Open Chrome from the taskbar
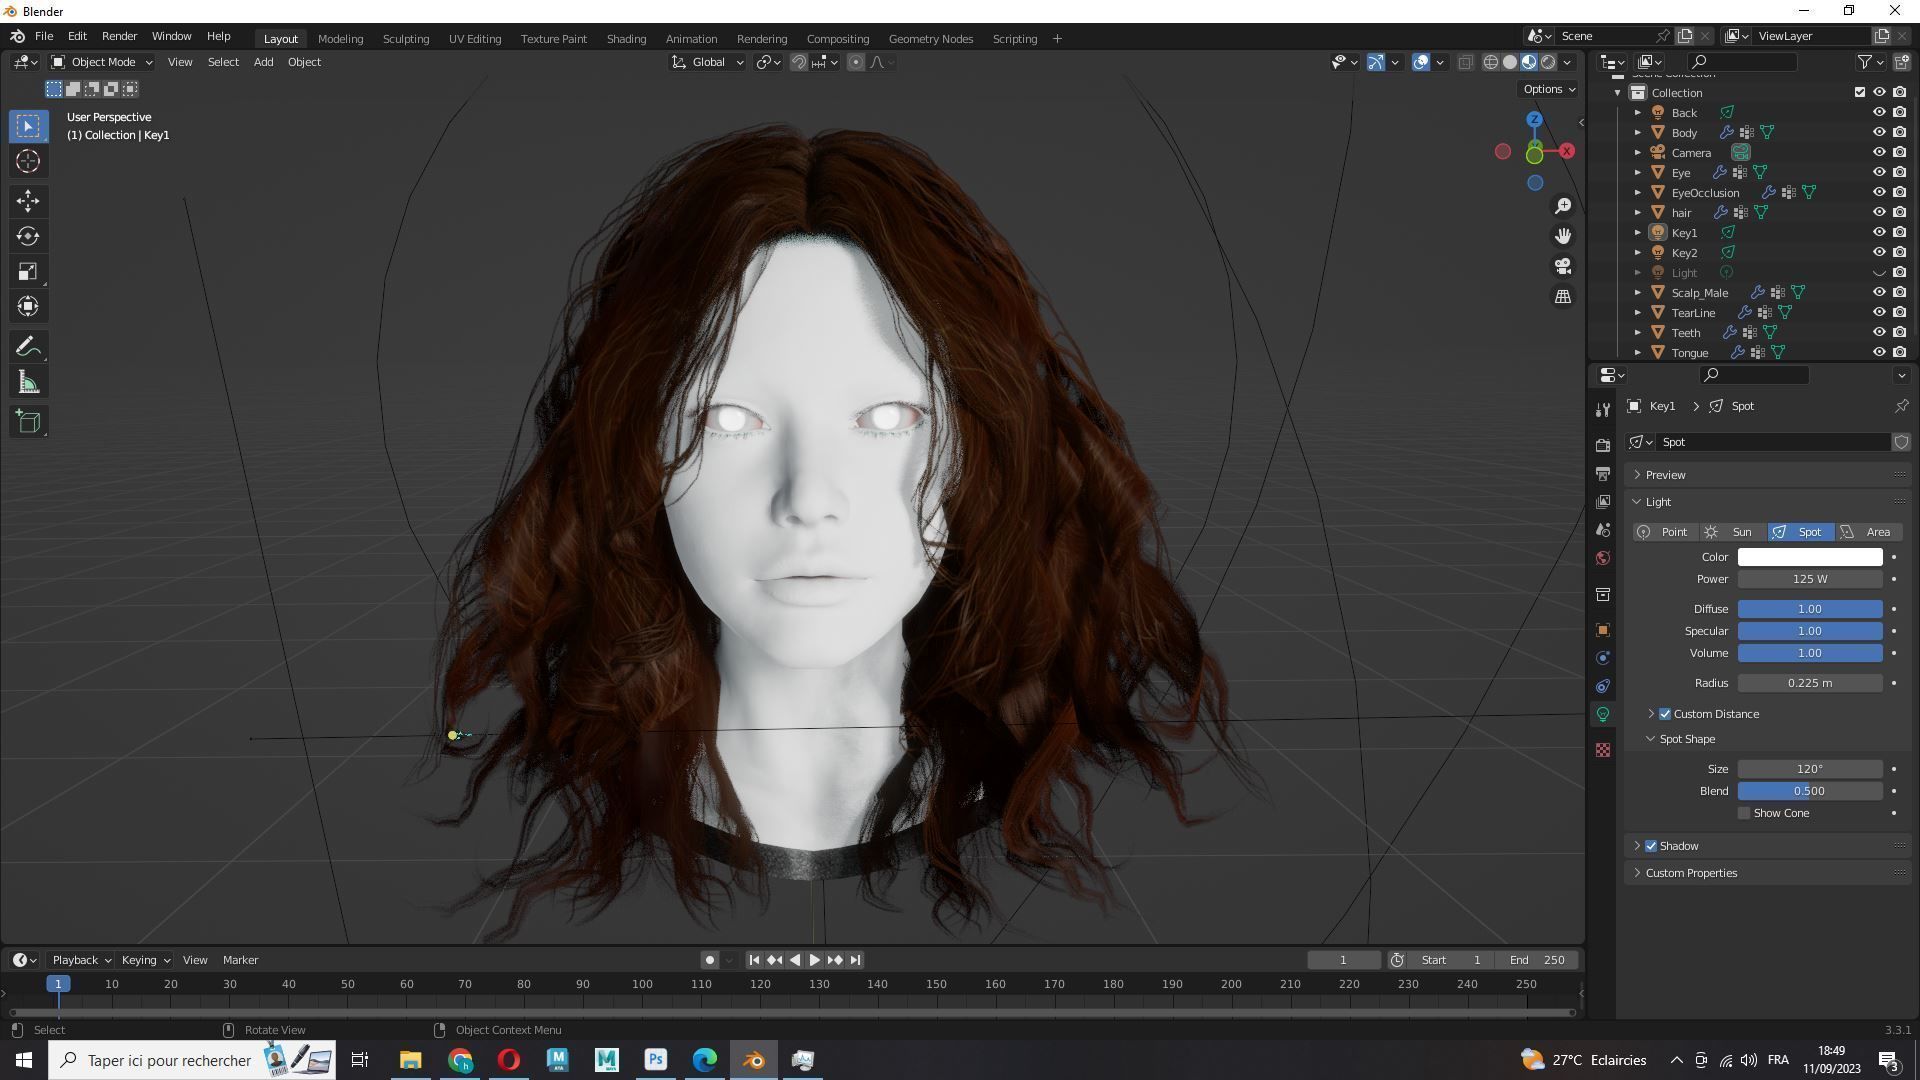 coord(460,1060)
